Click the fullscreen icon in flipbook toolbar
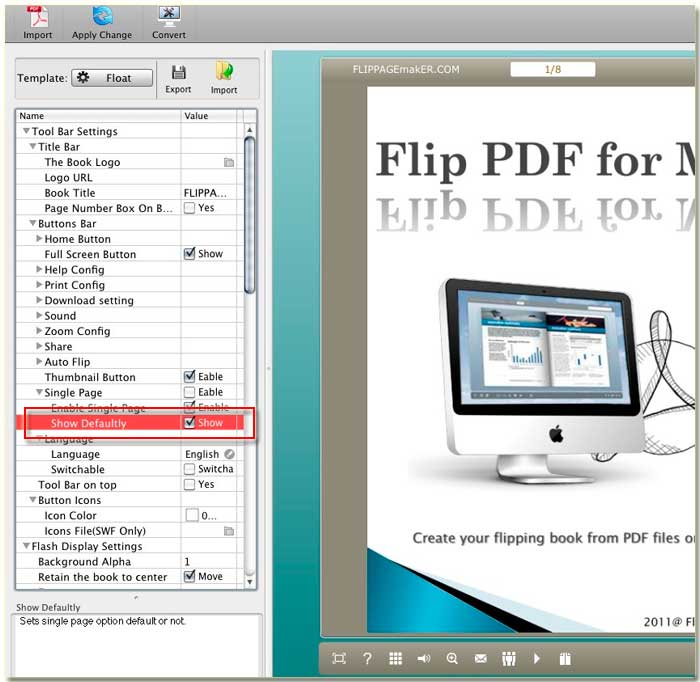Viewport: 700px width, 682px height. click(x=339, y=658)
